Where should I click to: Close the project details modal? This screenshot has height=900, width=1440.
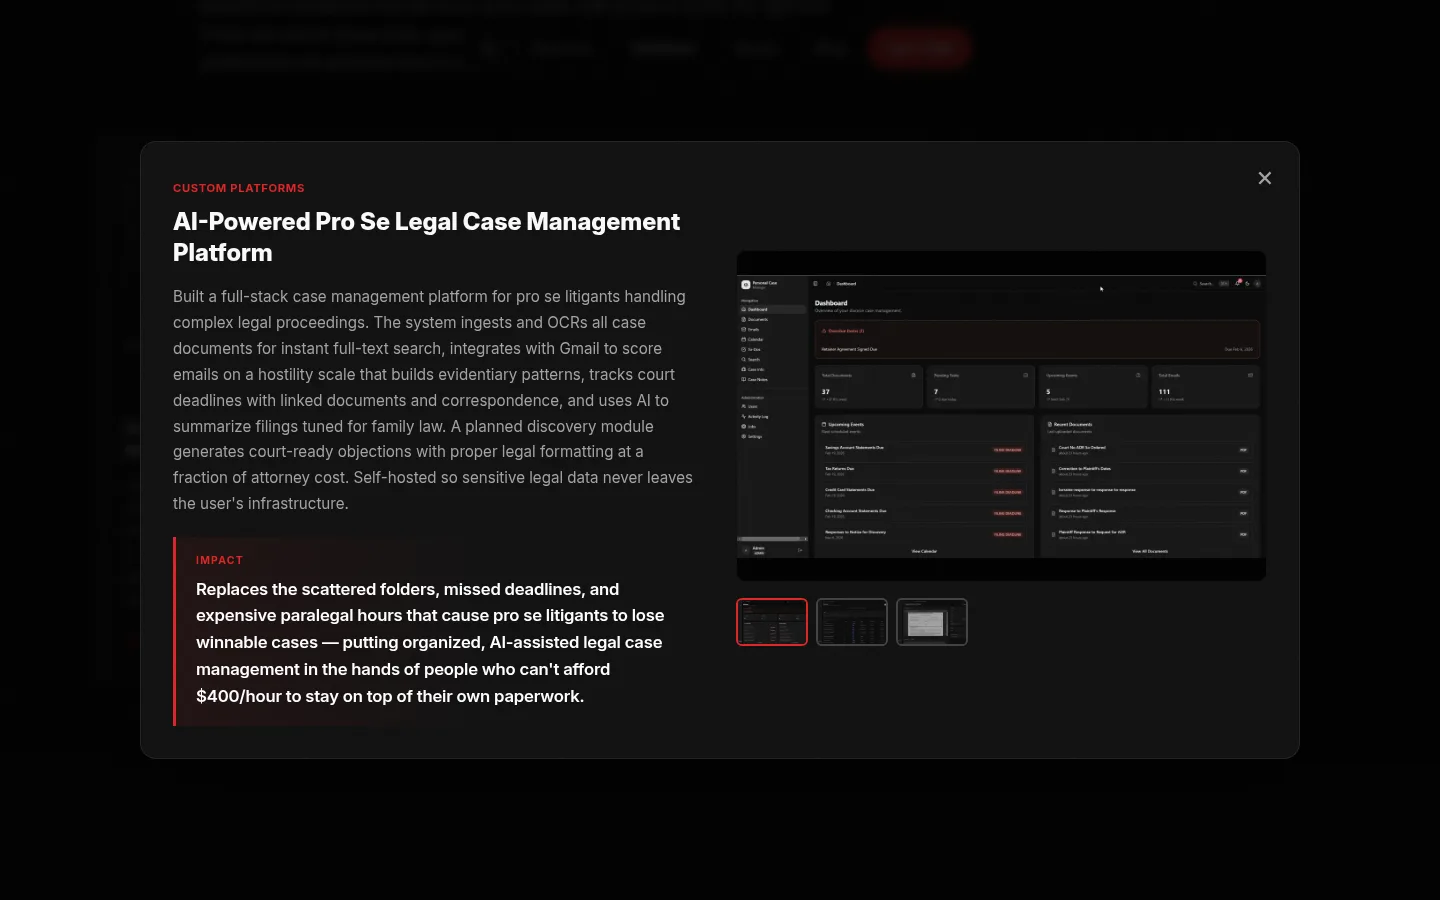coord(1264,178)
